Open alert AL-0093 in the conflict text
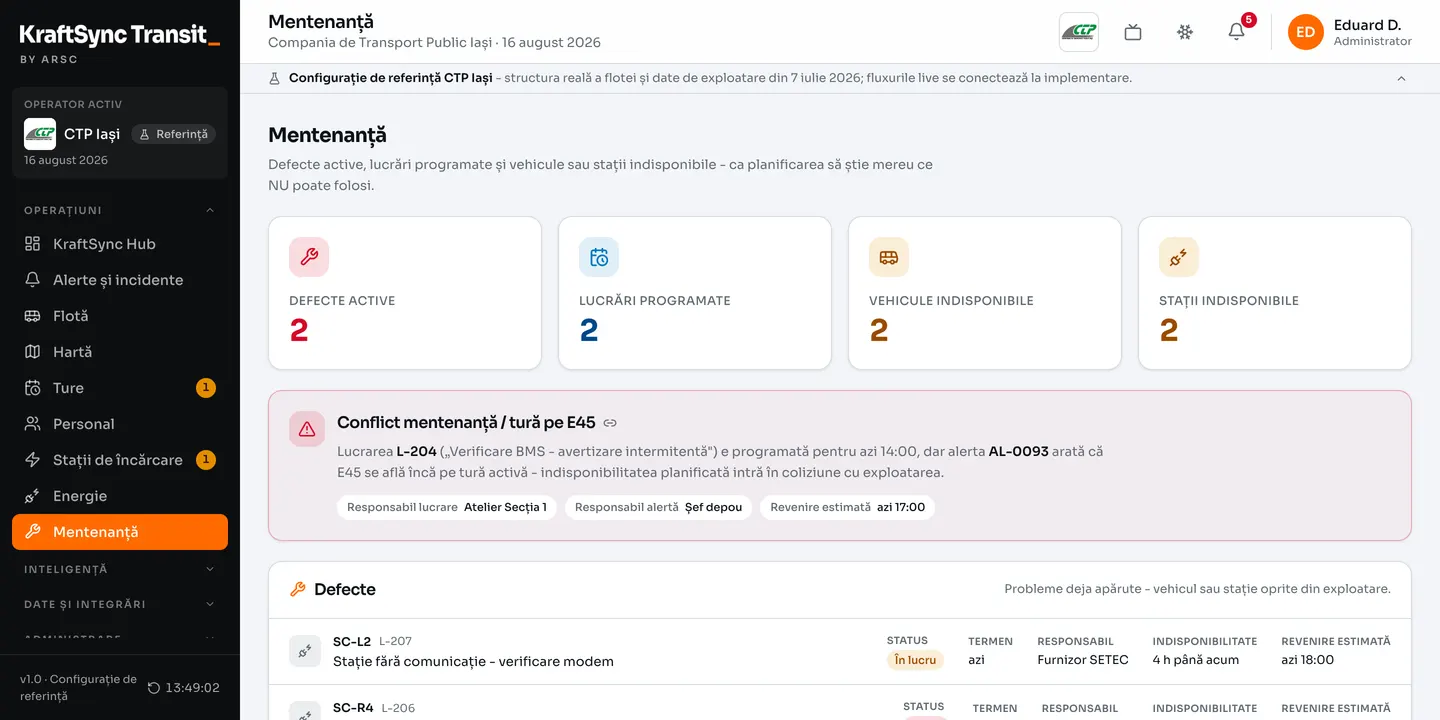 1019,451
